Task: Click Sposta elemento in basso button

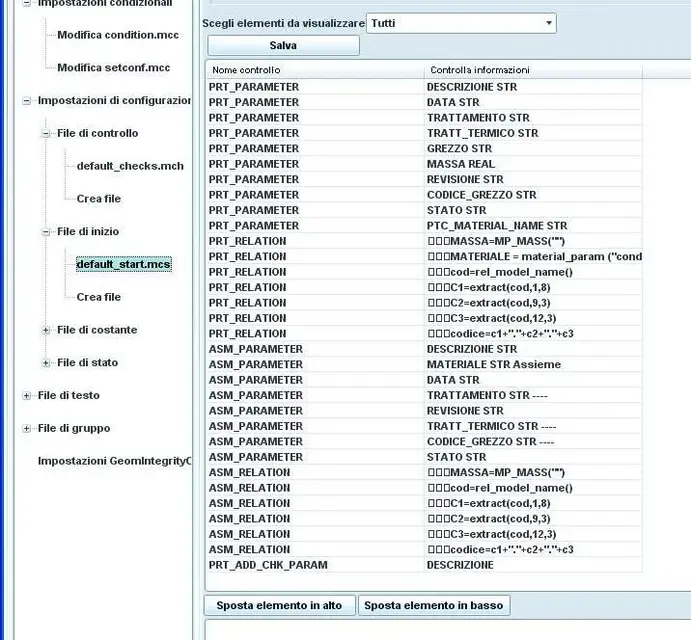Action: (x=434, y=605)
